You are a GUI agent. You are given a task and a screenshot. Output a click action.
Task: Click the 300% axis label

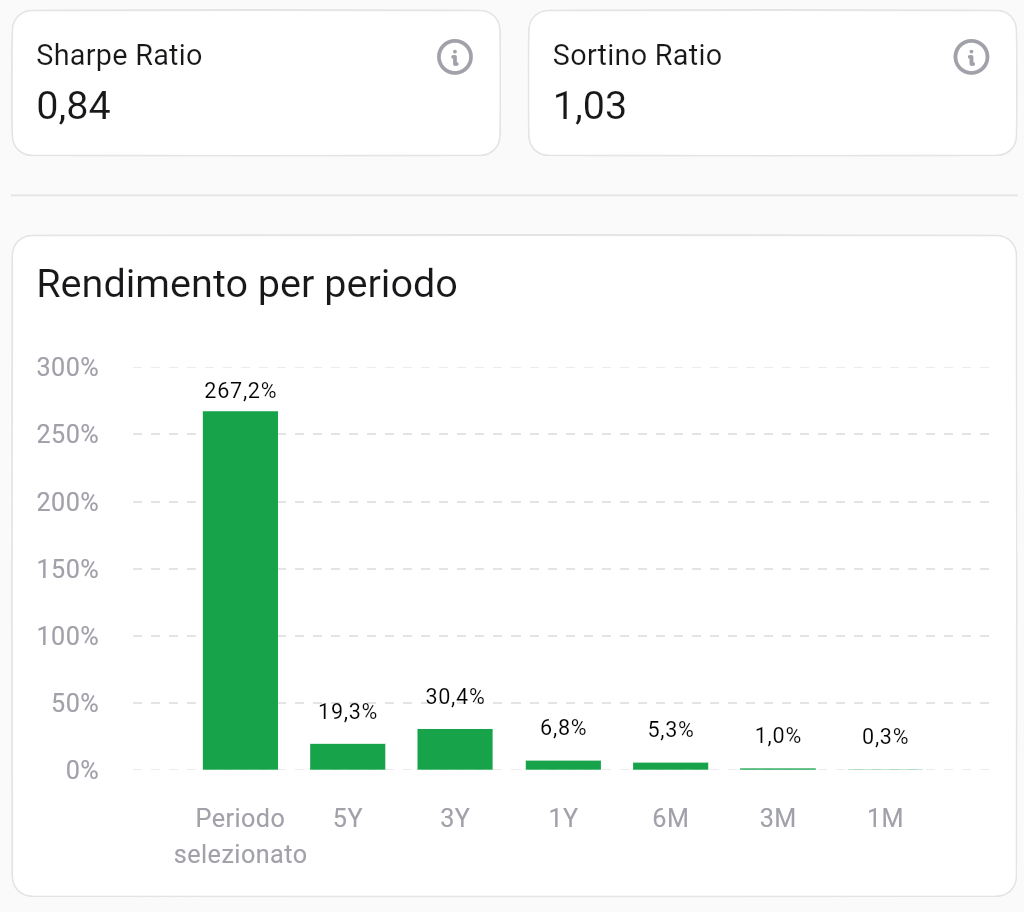coord(68,367)
